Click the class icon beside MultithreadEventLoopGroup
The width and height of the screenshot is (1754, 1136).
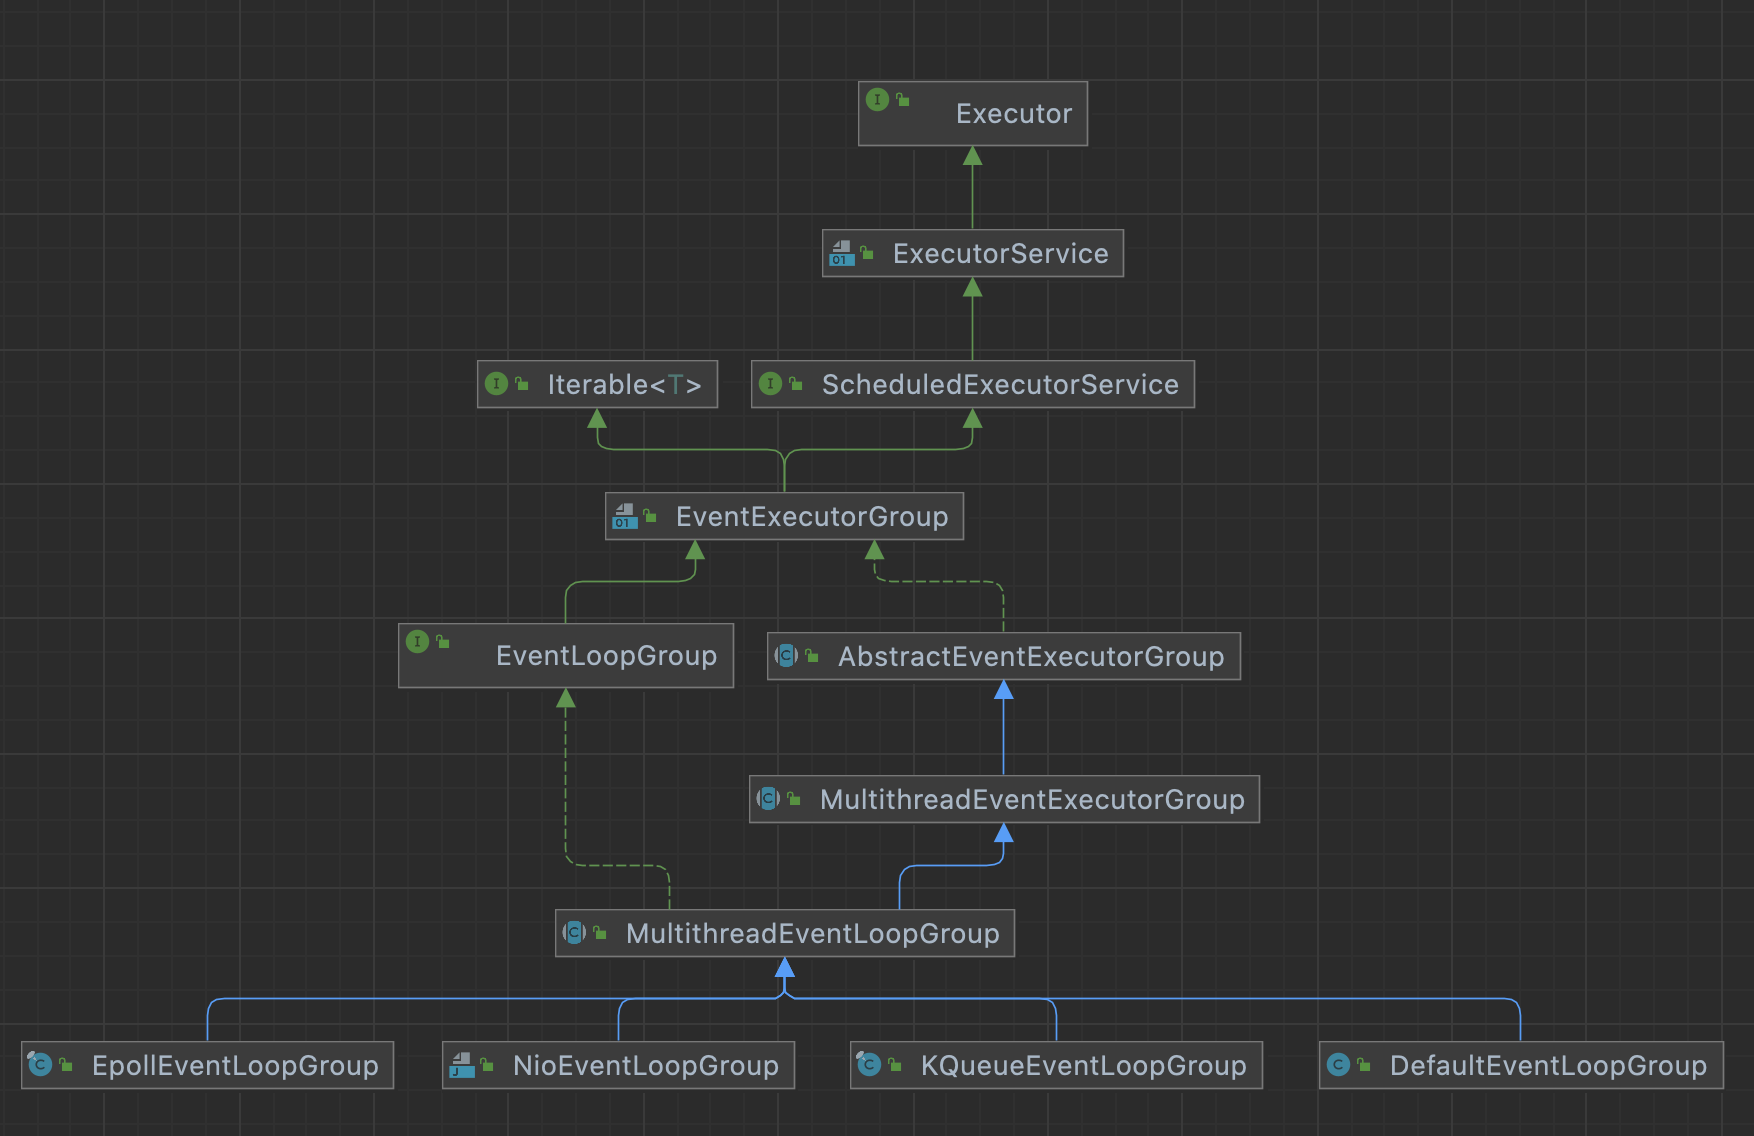pos(574,933)
